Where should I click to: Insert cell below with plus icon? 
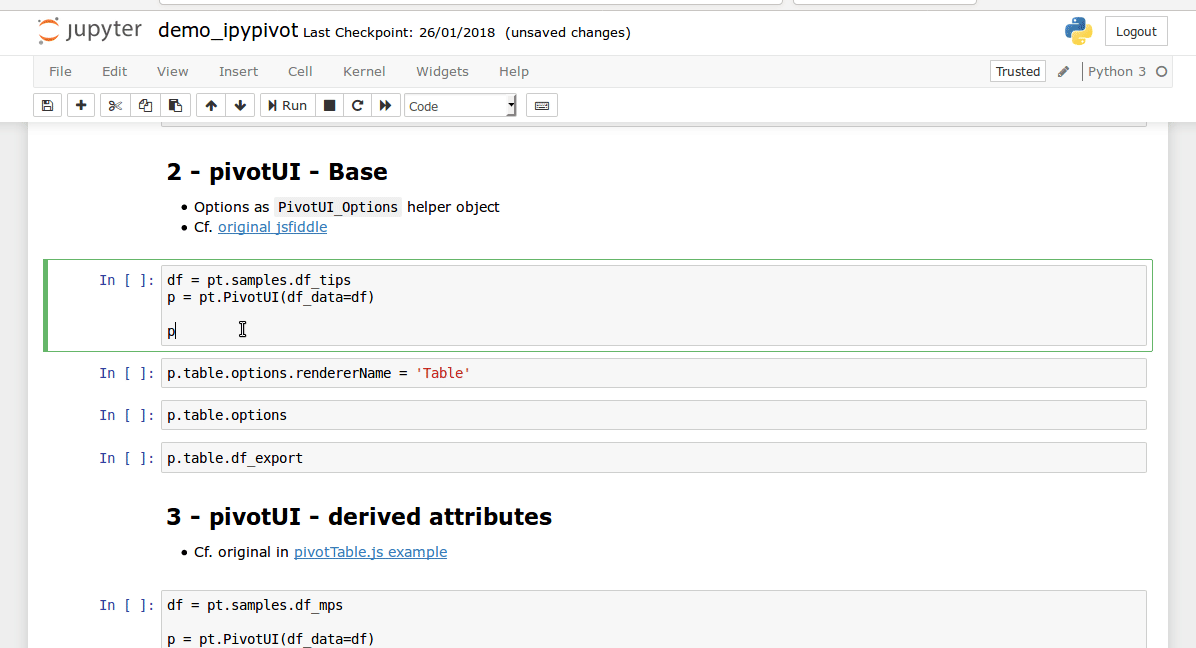tap(81, 105)
